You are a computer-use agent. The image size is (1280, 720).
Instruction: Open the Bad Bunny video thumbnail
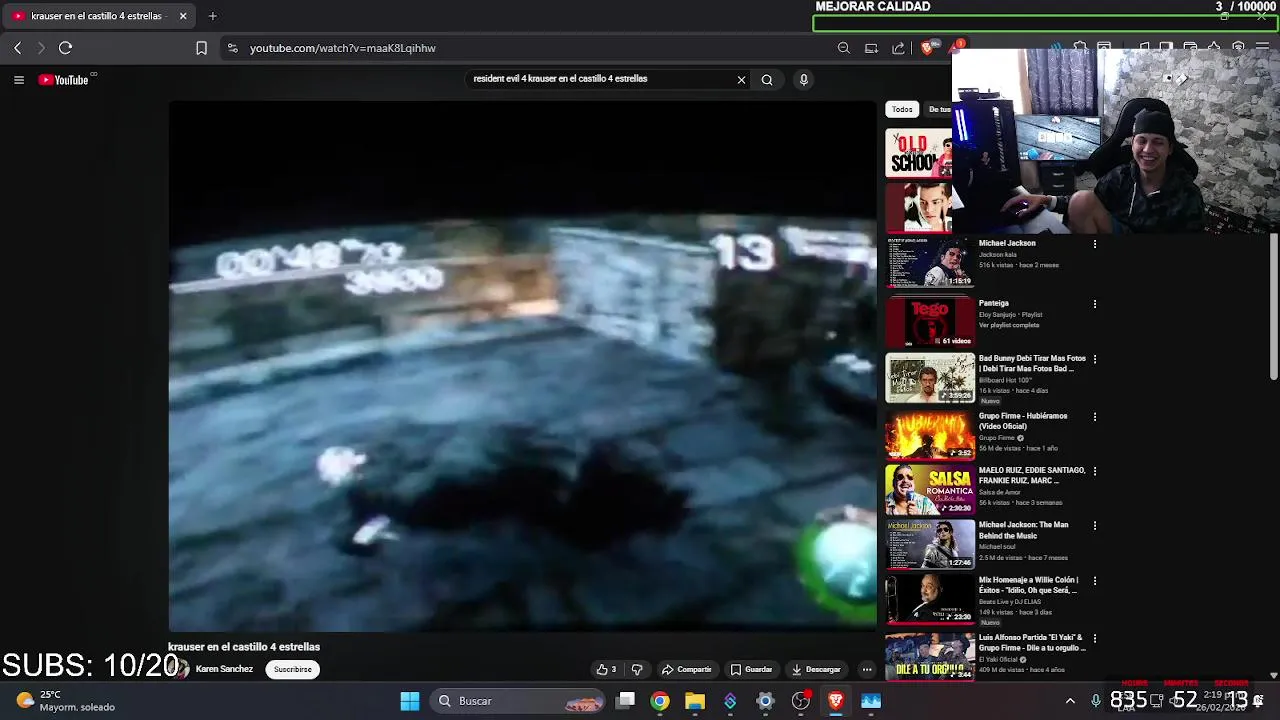click(930, 377)
